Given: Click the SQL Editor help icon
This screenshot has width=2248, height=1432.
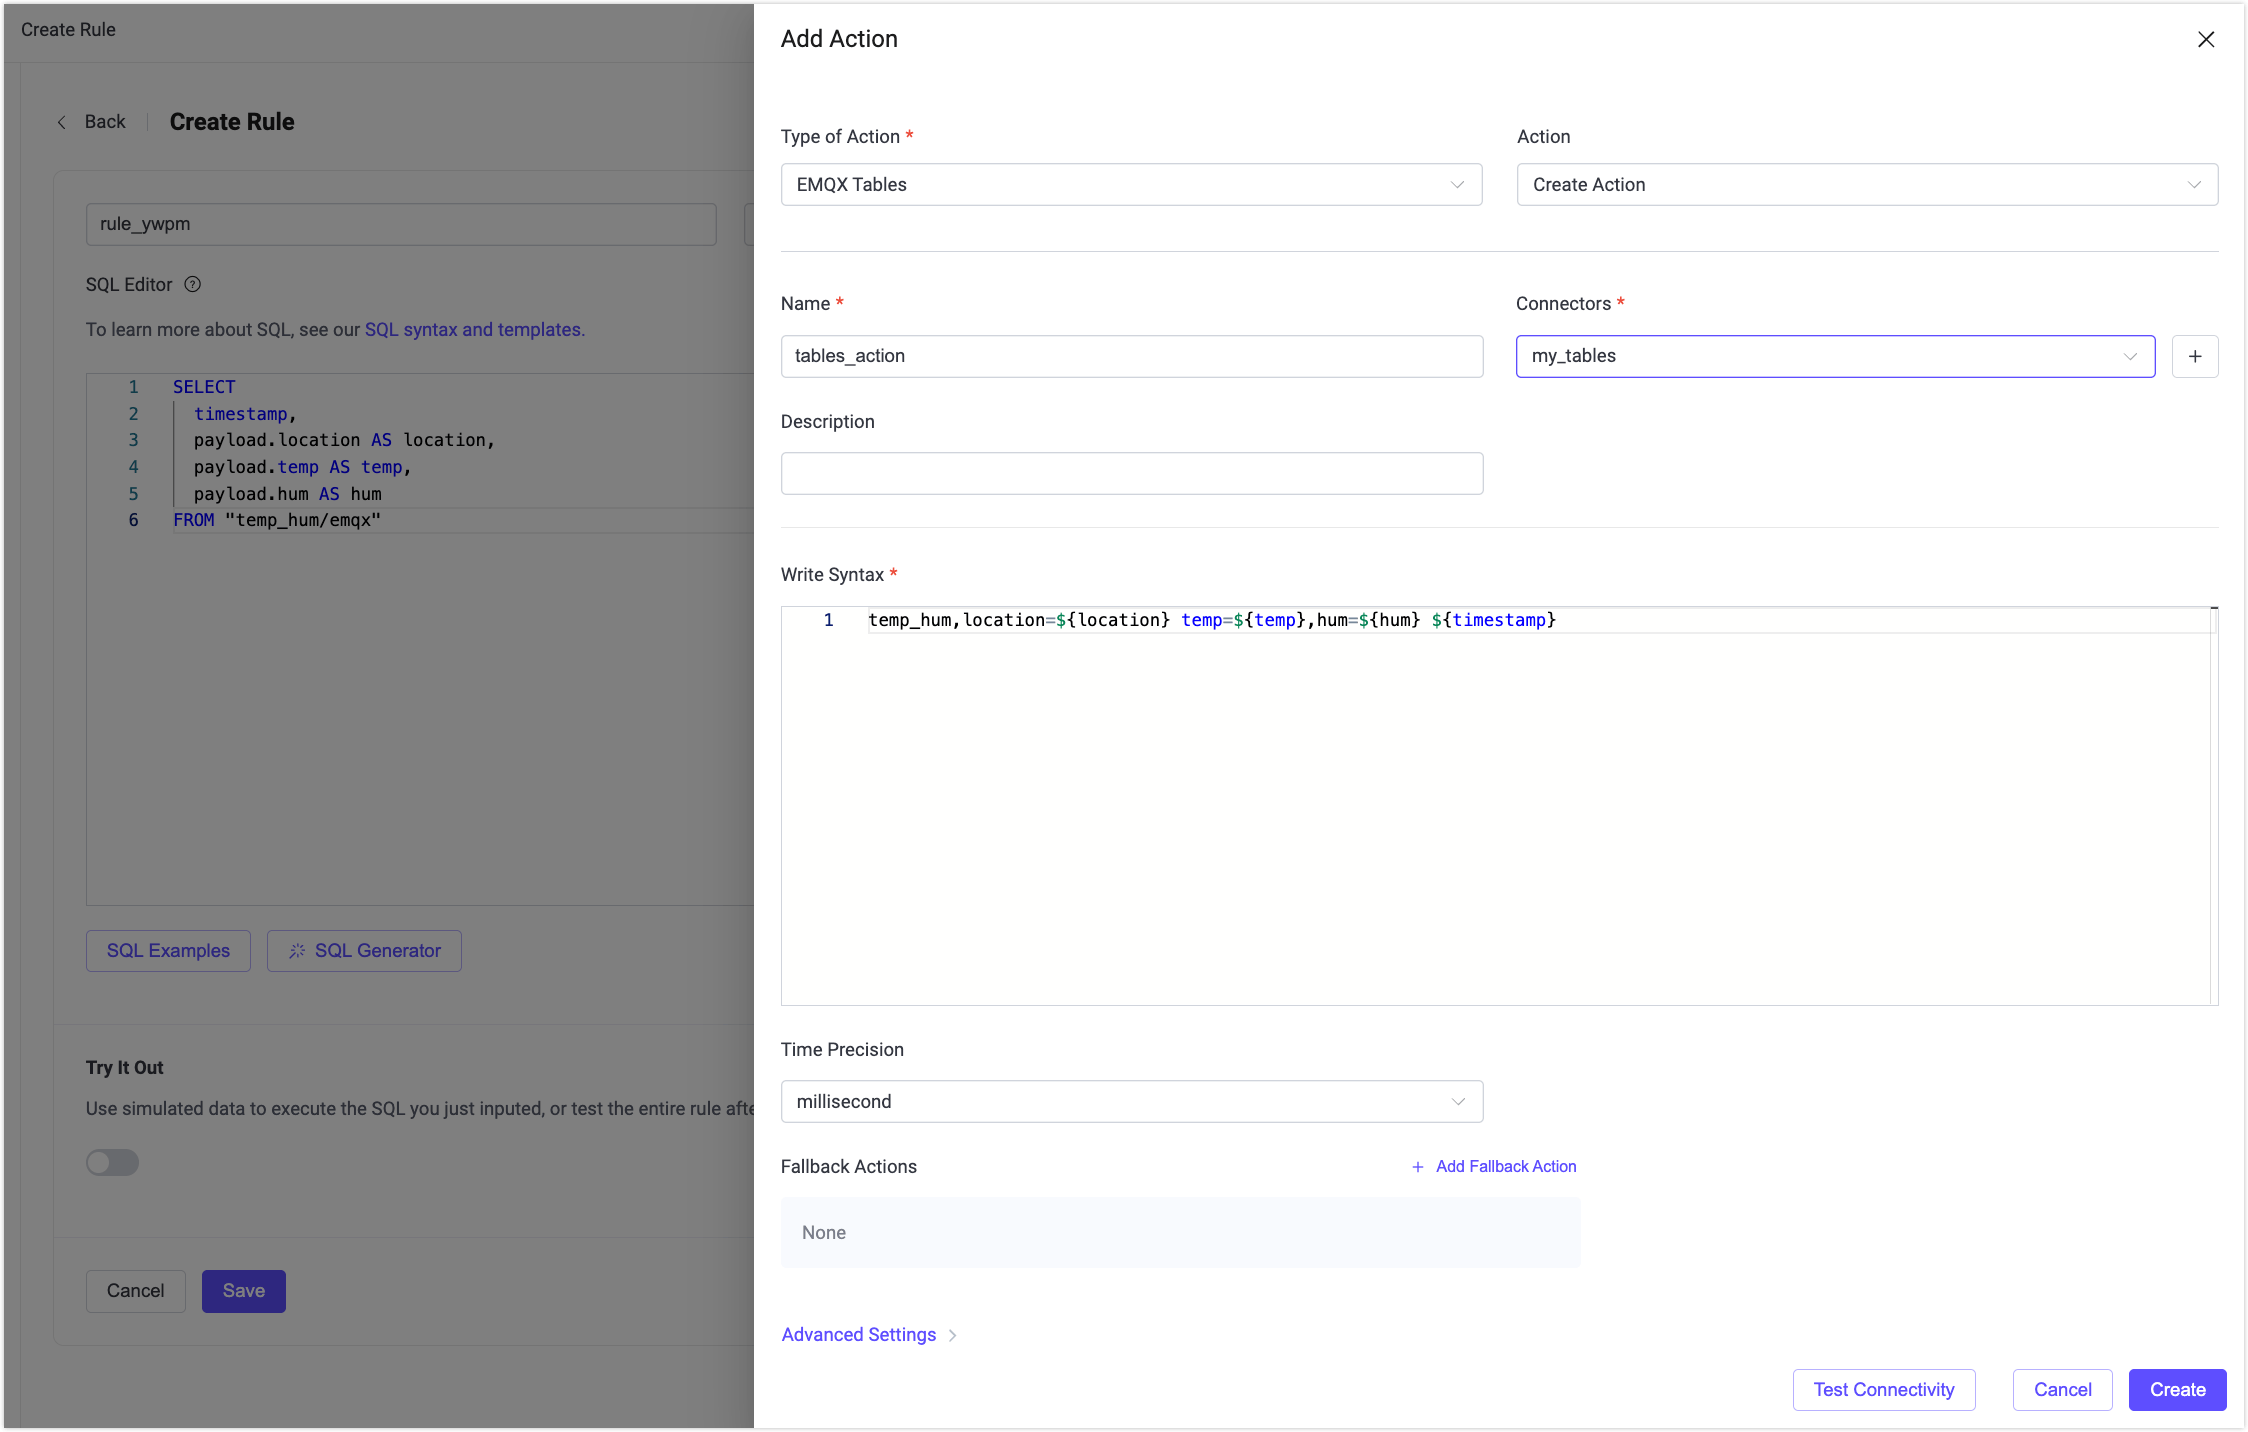Looking at the screenshot, I should pos(193,284).
